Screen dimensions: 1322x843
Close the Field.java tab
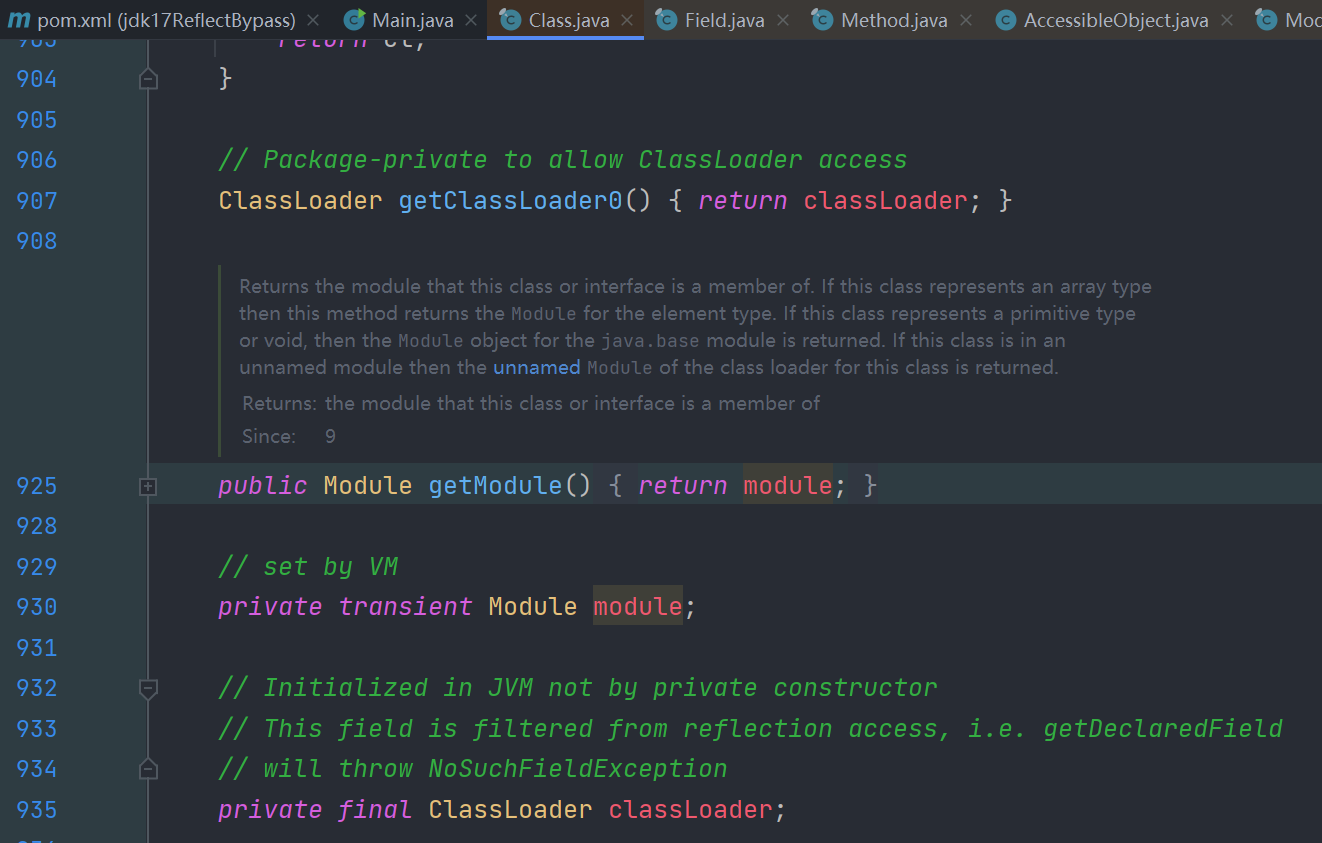click(782, 20)
